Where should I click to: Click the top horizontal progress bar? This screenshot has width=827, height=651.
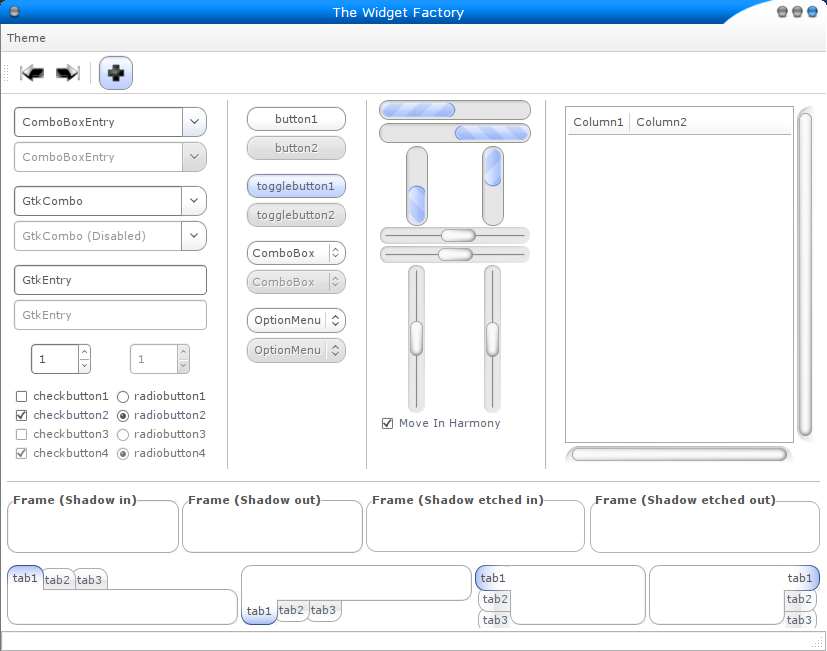point(455,110)
